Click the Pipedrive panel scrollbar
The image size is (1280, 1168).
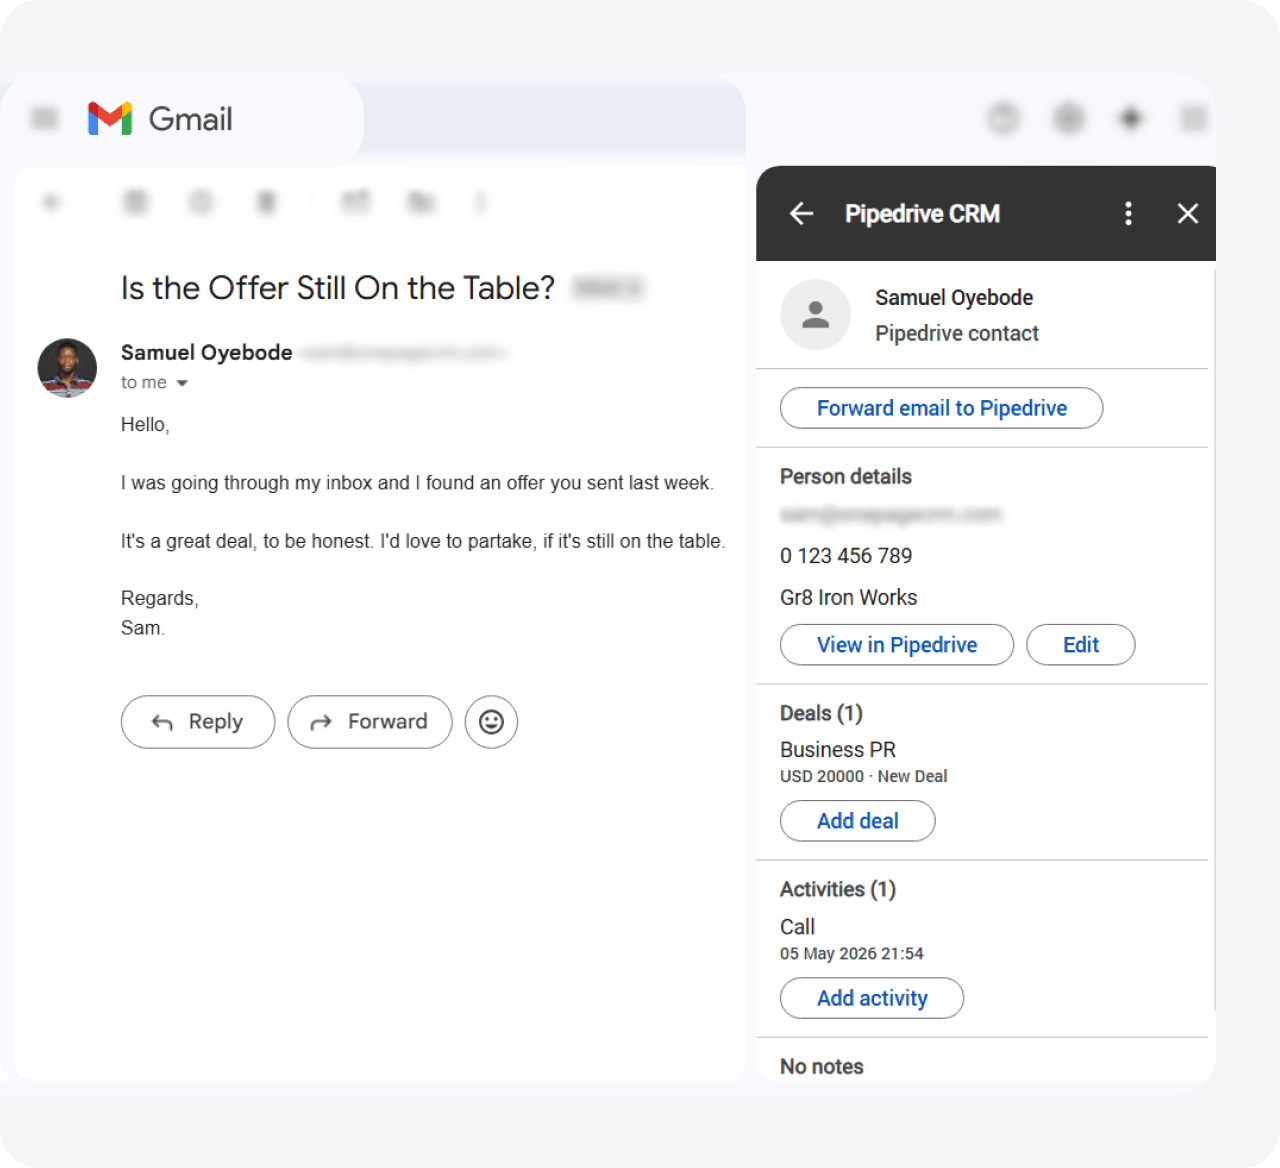pos(1214,640)
